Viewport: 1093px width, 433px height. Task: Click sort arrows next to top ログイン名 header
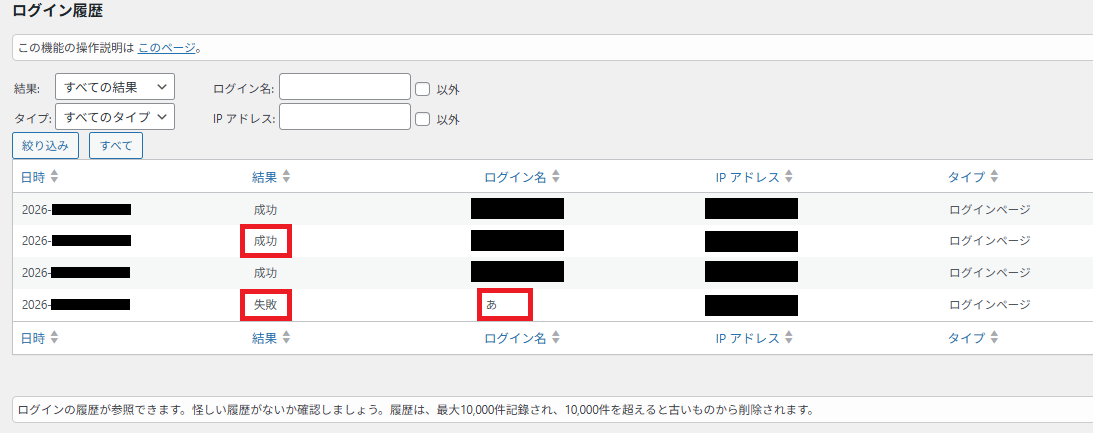[556, 177]
